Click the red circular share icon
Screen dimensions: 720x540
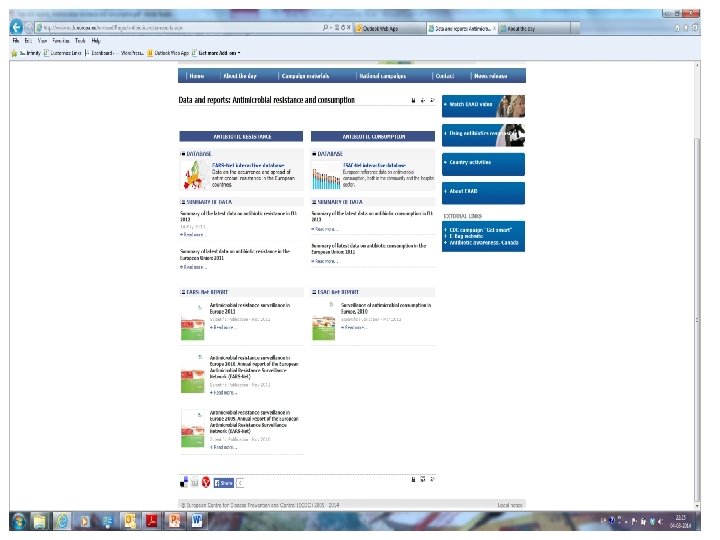206,482
